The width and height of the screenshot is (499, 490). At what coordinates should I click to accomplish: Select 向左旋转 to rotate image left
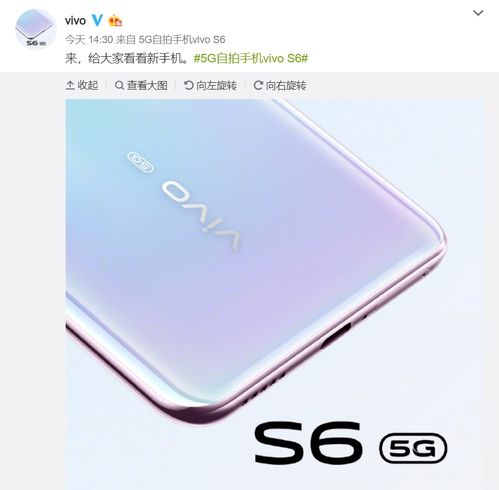(x=210, y=85)
